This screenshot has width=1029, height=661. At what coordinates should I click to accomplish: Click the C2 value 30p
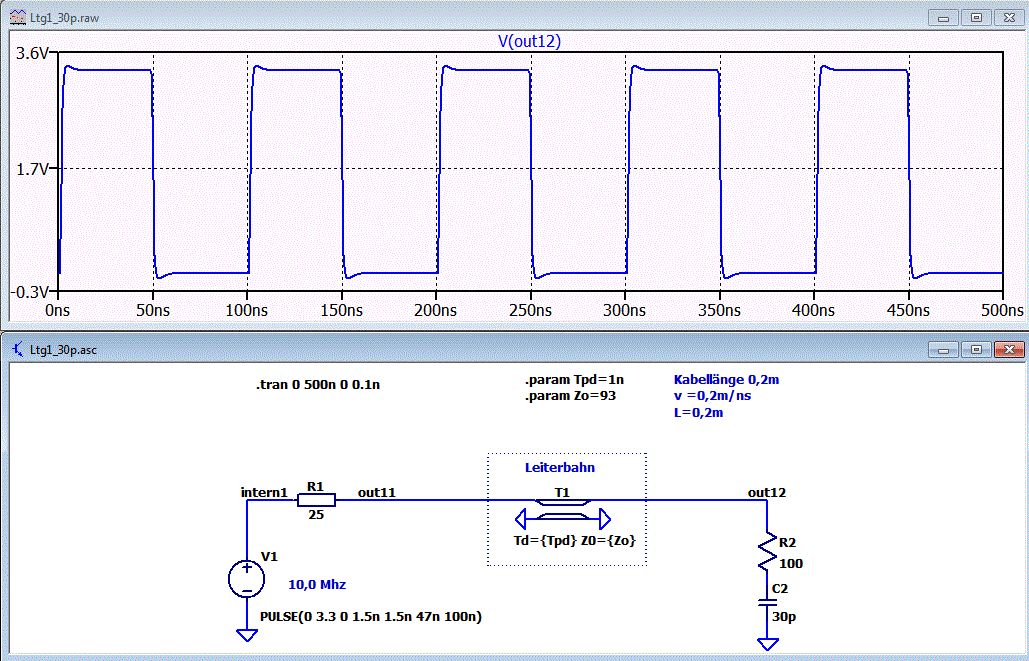[x=784, y=617]
